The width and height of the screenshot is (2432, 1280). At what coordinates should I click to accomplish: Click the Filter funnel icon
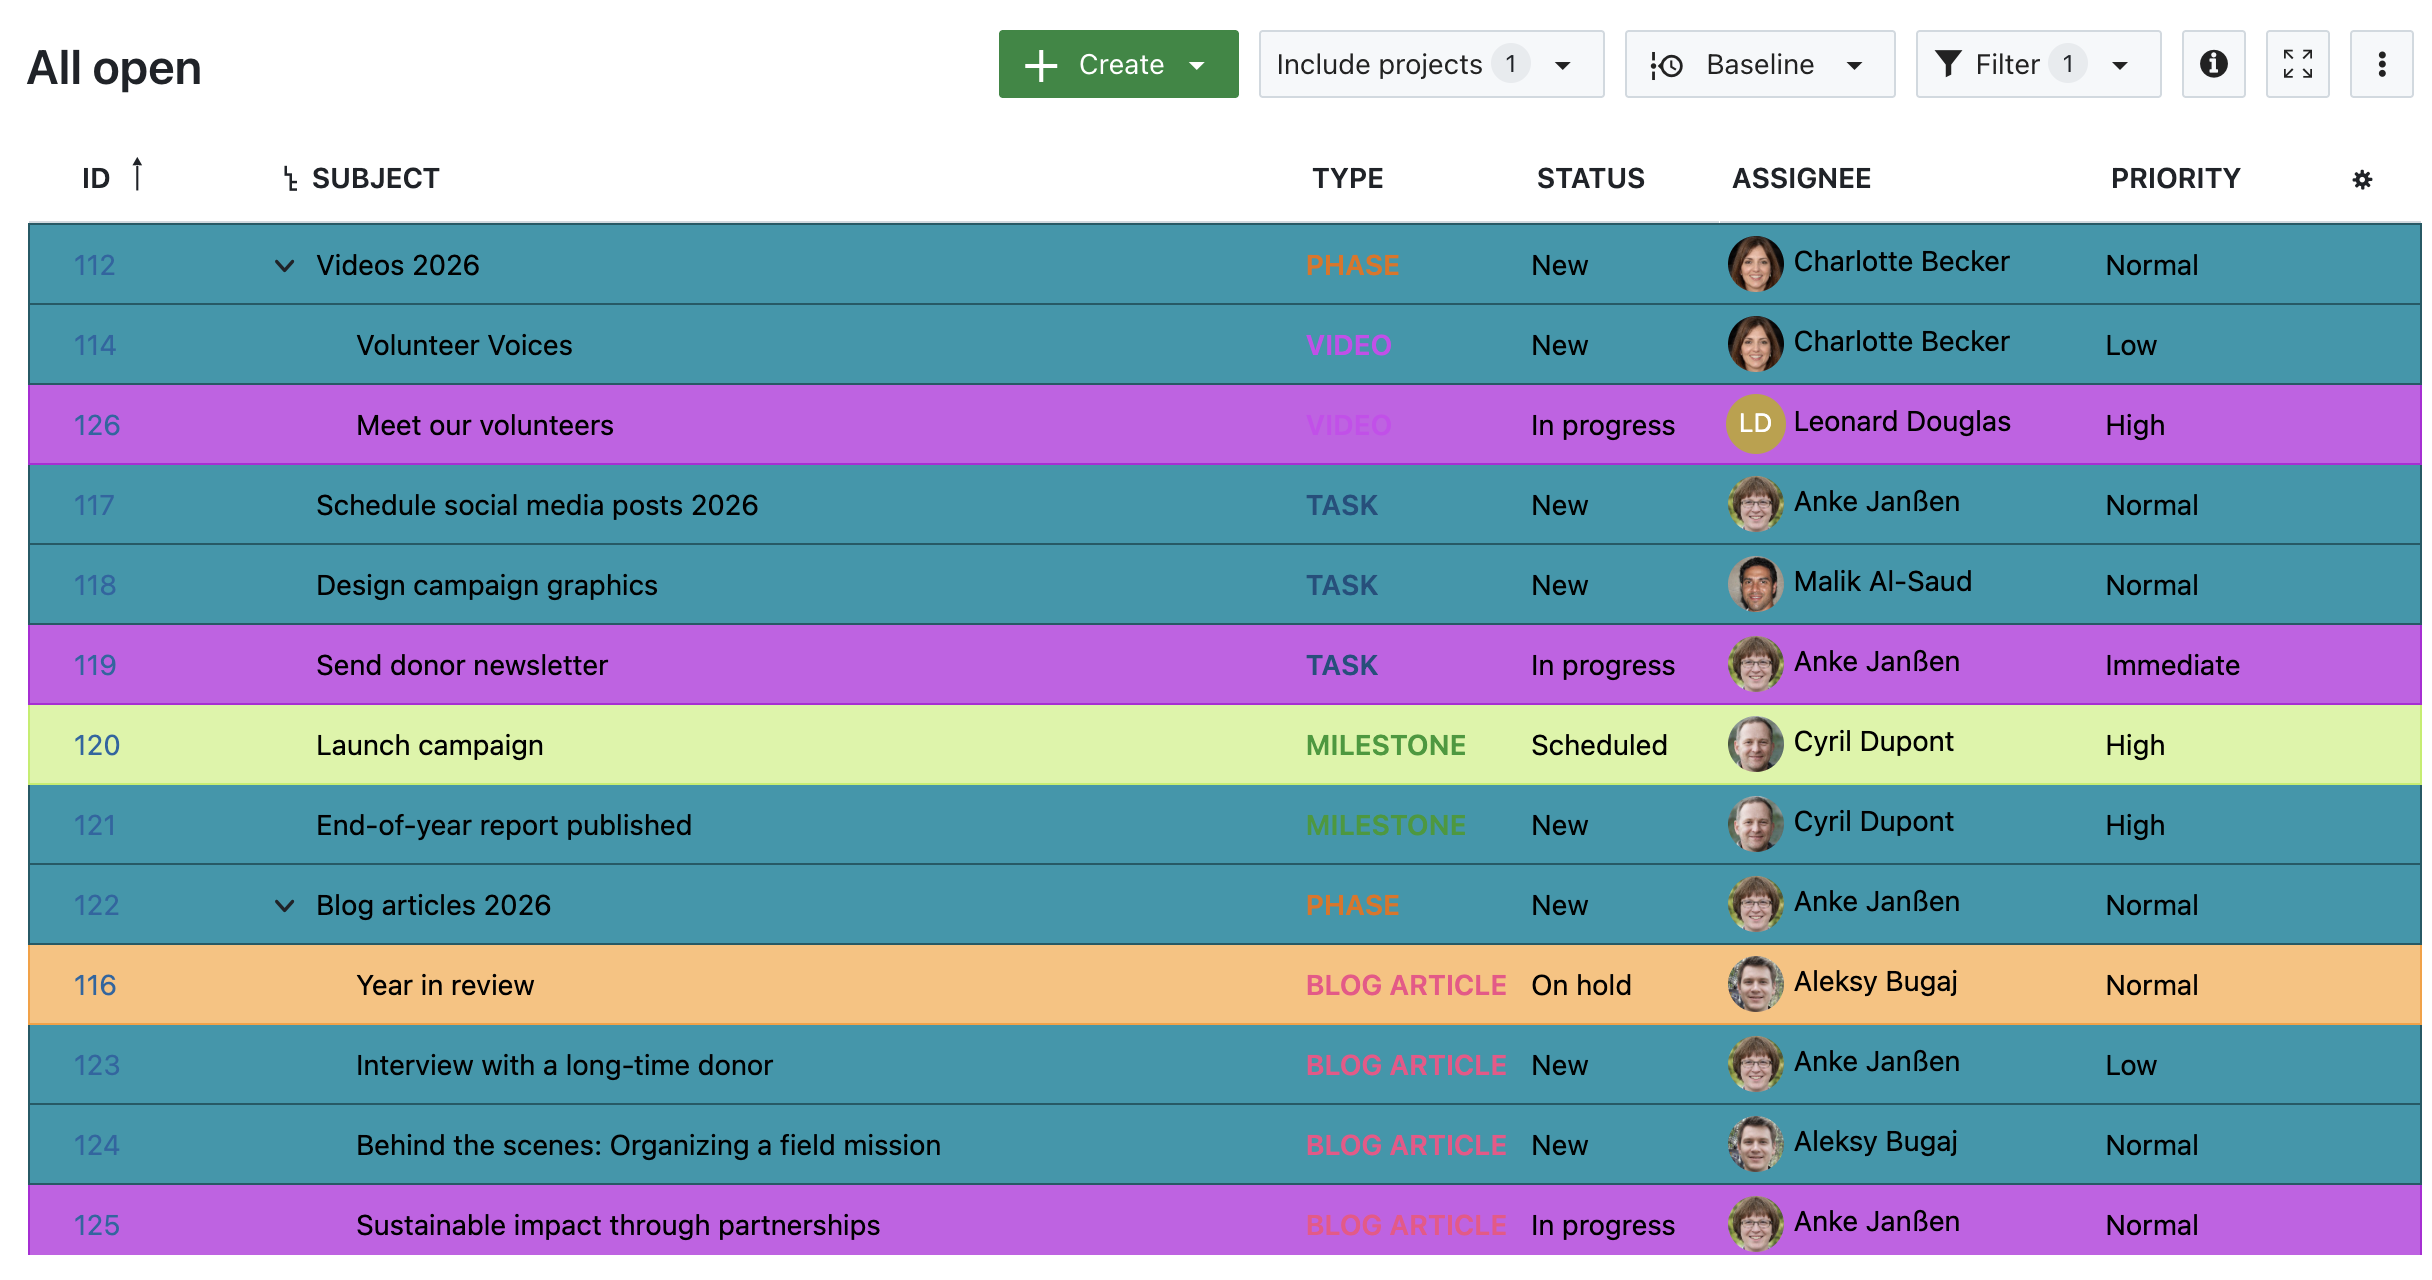click(x=1949, y=64)
